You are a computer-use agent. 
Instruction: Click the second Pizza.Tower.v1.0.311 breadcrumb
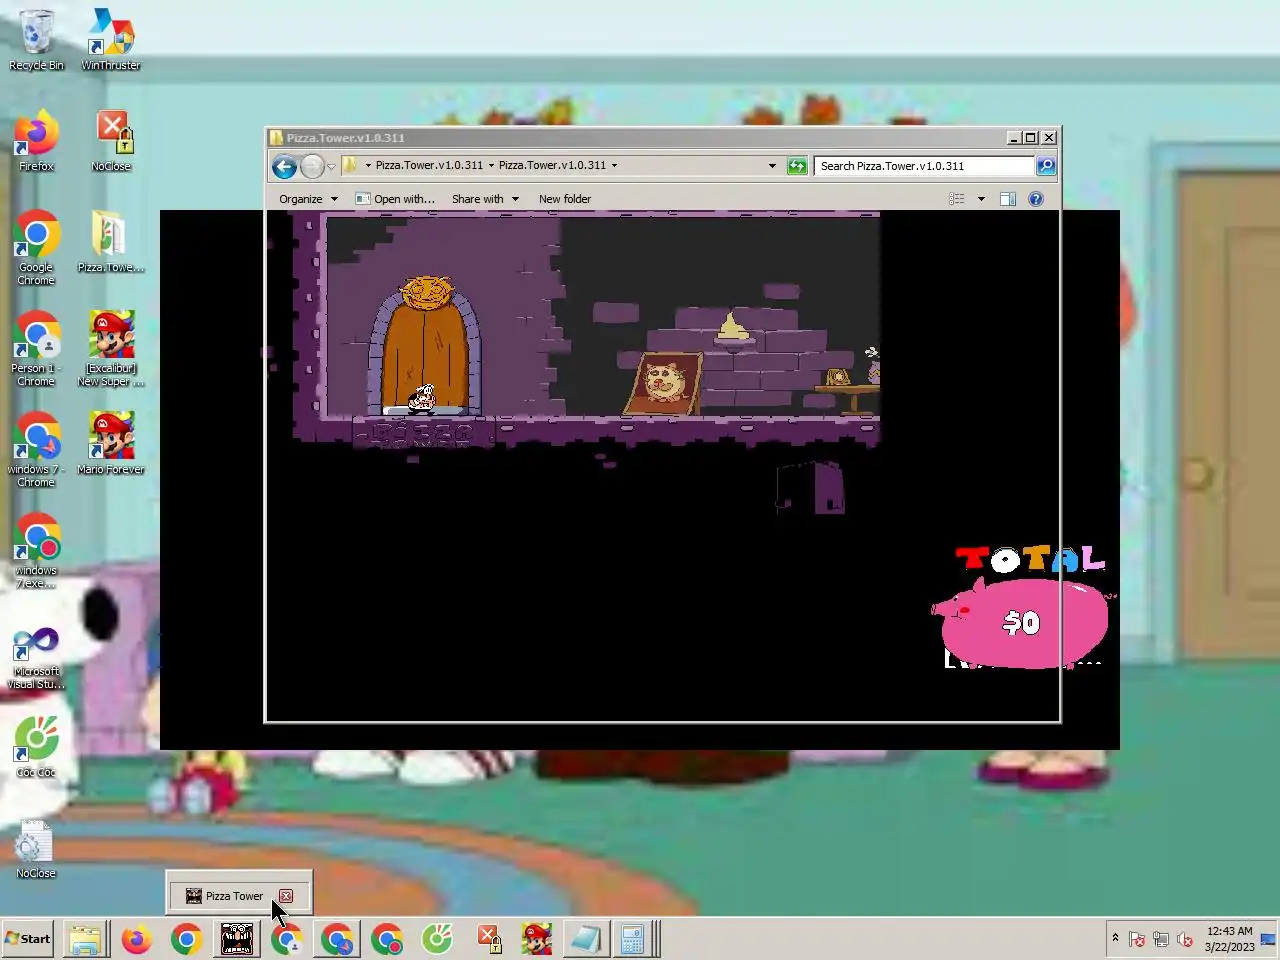pyautogui.click(x=552, y=166)
